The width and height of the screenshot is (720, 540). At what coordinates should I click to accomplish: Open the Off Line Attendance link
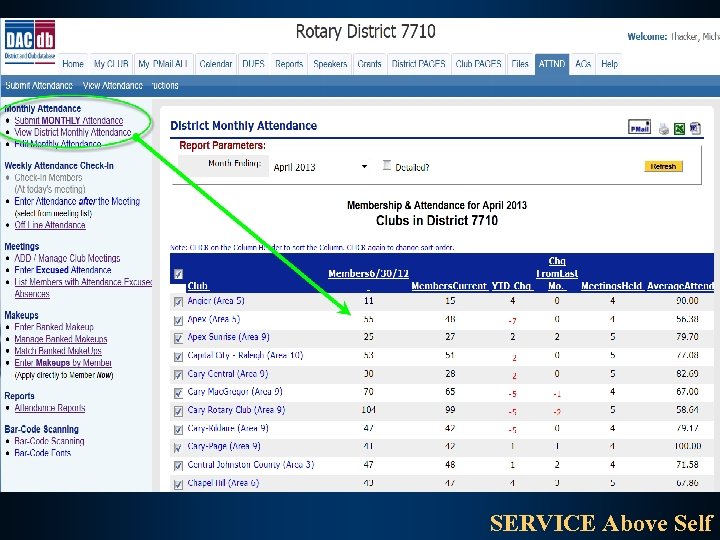click(x=50, y=225)
